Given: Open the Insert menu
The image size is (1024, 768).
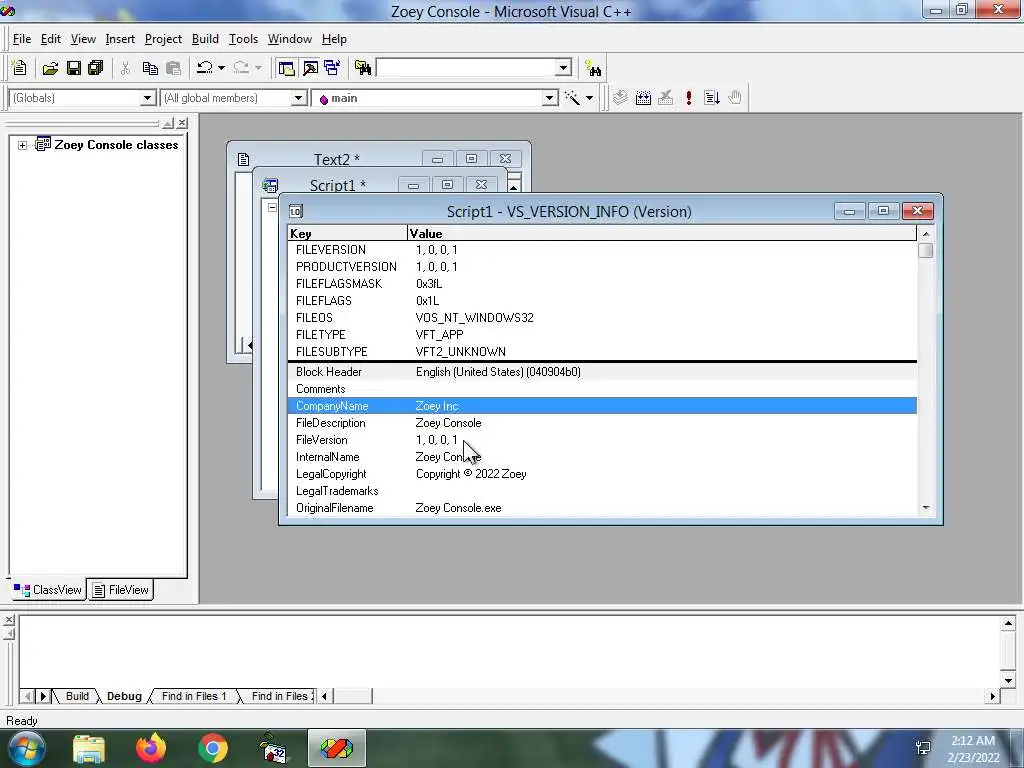Looking at the screenshot, I should coord(120,39).
